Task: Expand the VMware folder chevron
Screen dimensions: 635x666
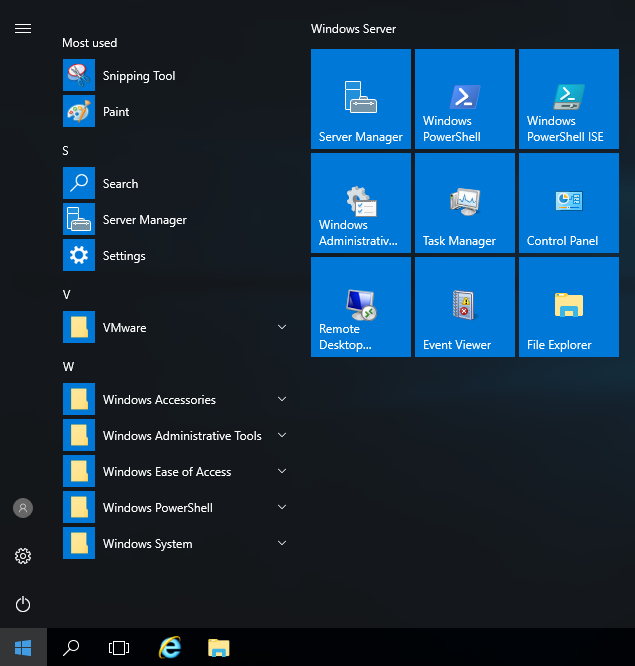Action: (282, 327)
